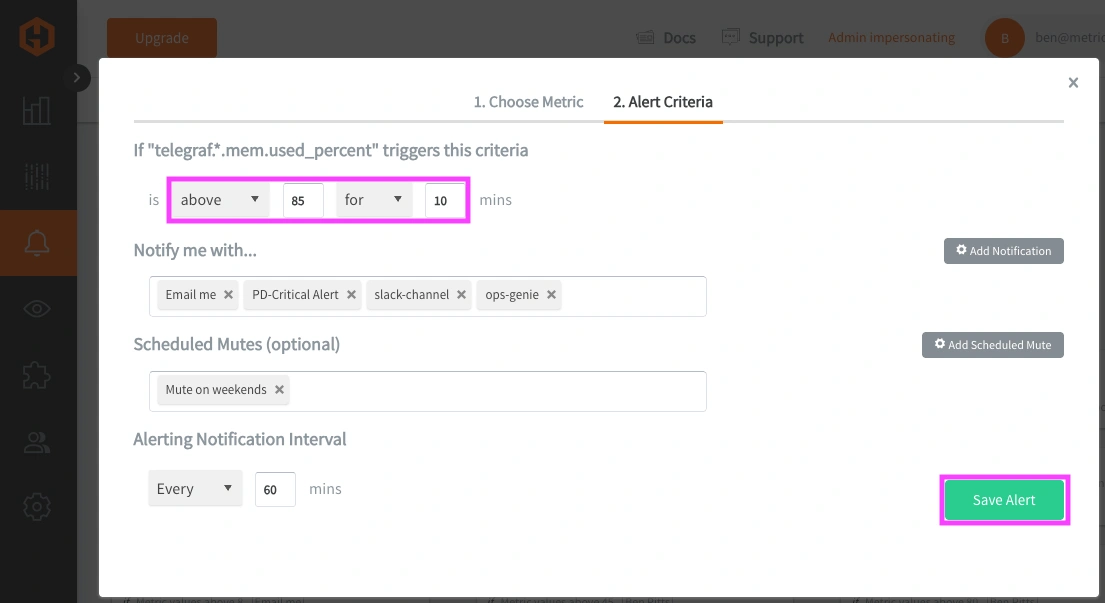Switch to Choose Metric tab
1105x603 pixels.
click(x=529, y=102)
